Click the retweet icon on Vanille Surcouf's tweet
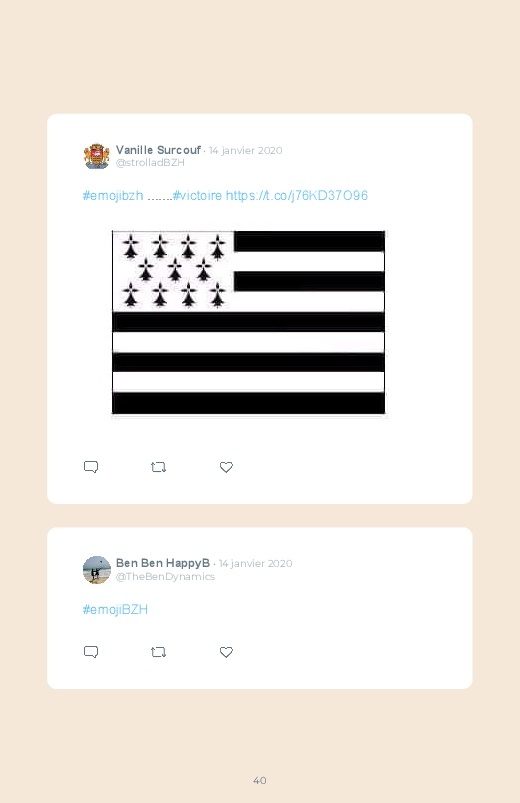Image resolution: width=520 pixels, height=803 pixels. (x=158, y=467)
